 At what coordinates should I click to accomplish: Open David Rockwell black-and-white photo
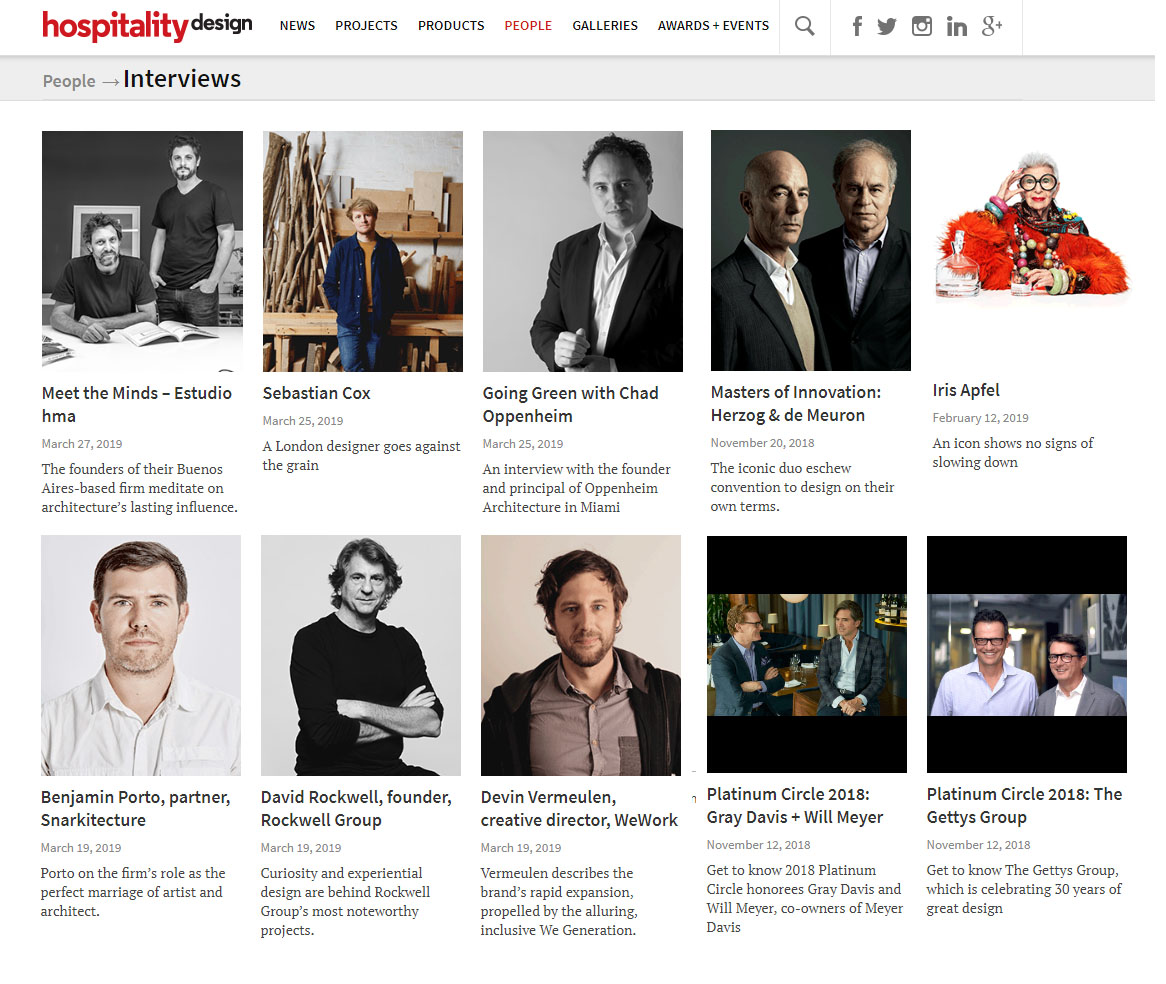(361, 655)
